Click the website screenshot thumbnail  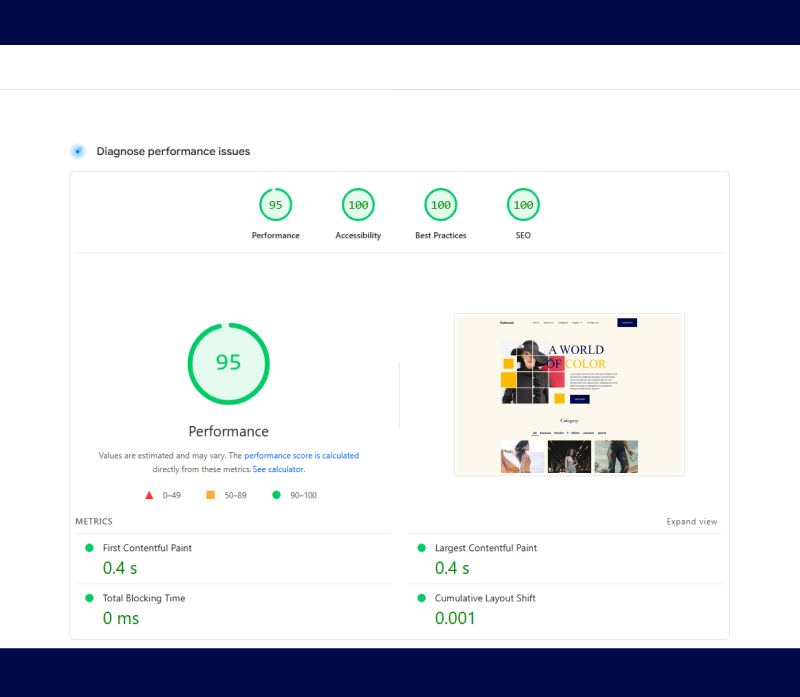(569, 394)
